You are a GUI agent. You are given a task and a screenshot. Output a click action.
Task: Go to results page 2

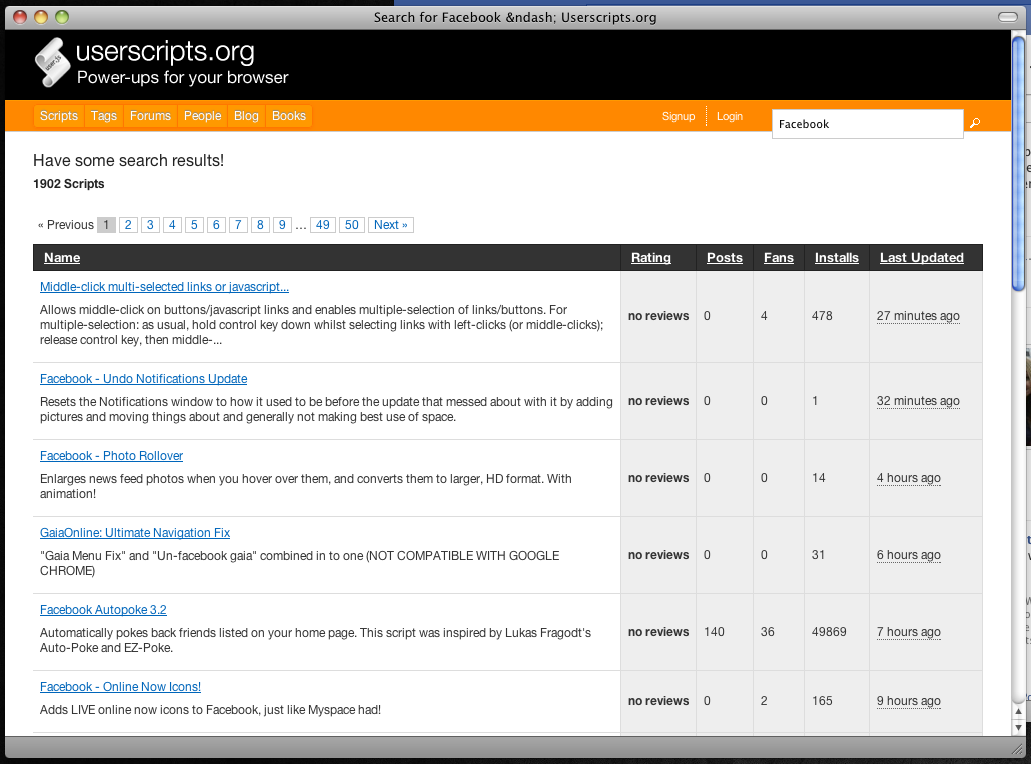128,225
